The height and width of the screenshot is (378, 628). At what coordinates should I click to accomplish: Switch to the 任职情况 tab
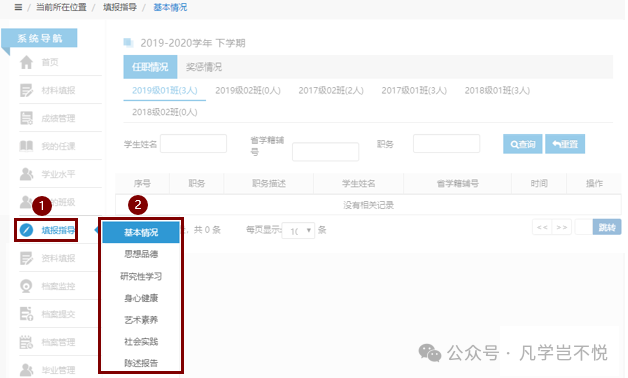pyautogui.click(x=150, y=67)
